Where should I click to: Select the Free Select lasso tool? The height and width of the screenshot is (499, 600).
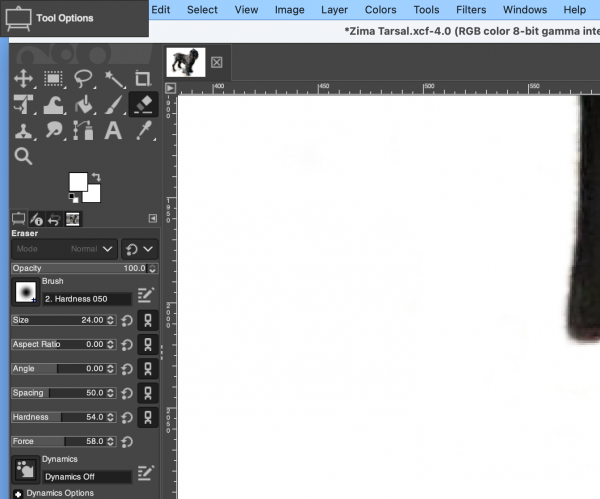click(x=83, y=79)
